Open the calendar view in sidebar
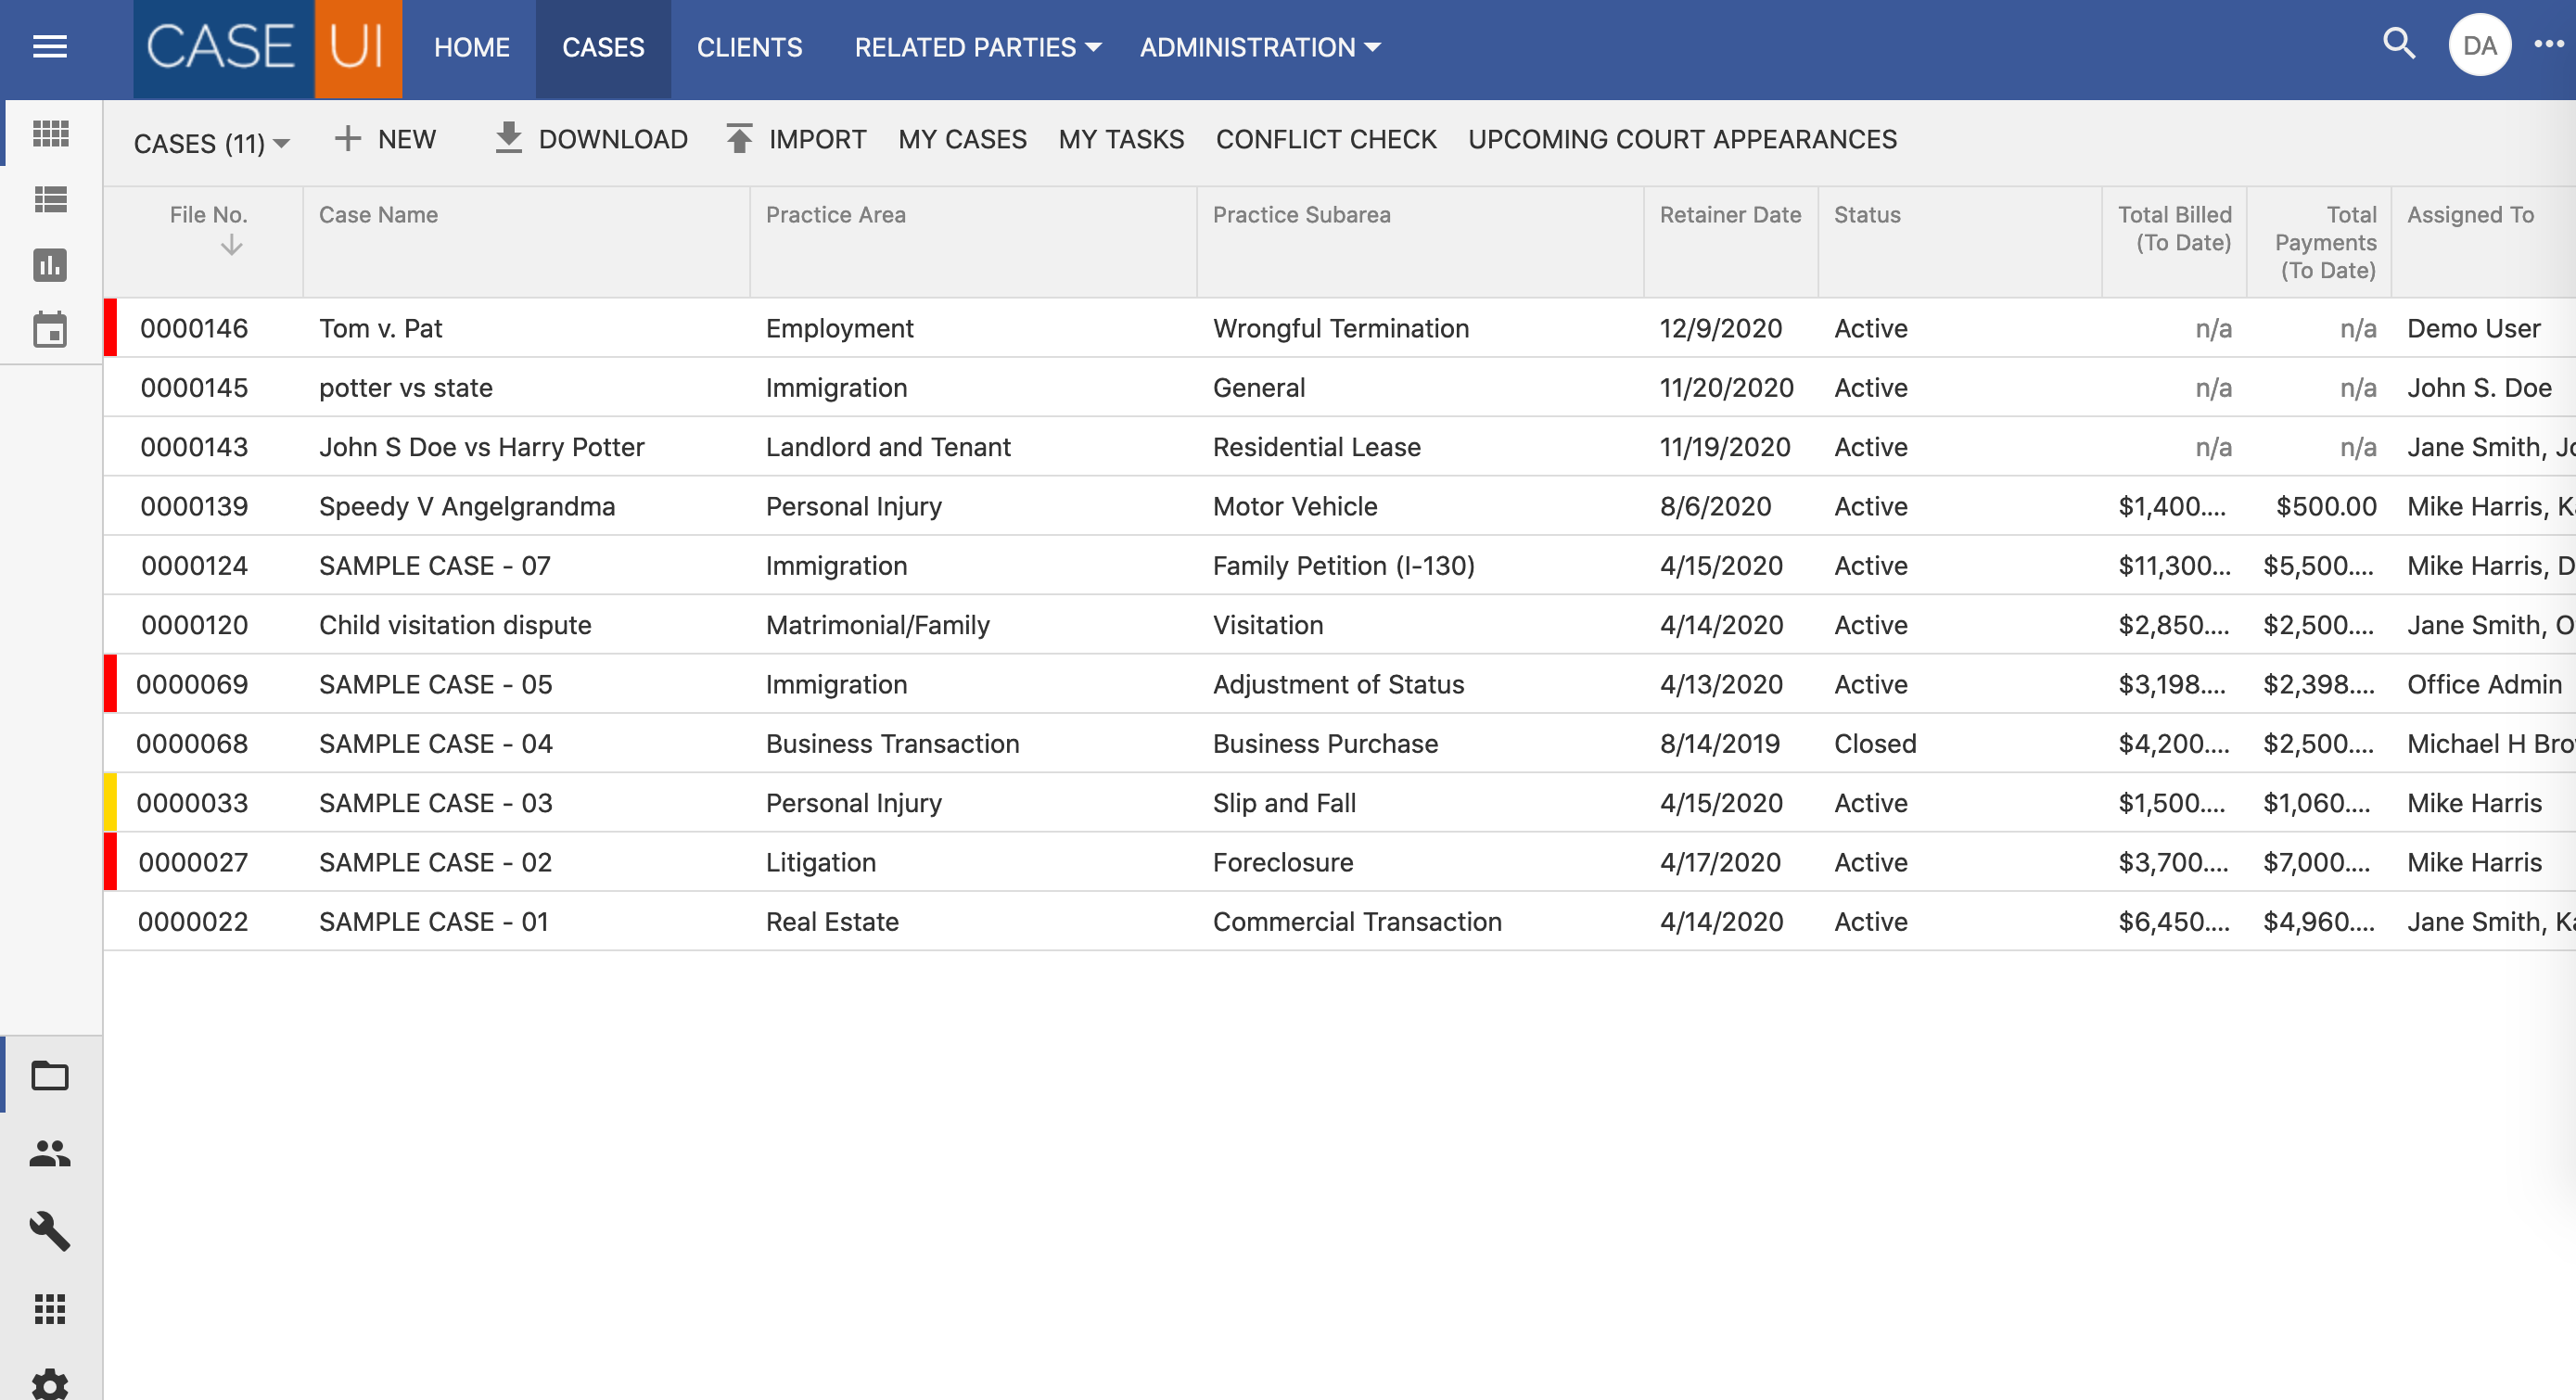This screenshot has height=1400, width=2576. 51,330
